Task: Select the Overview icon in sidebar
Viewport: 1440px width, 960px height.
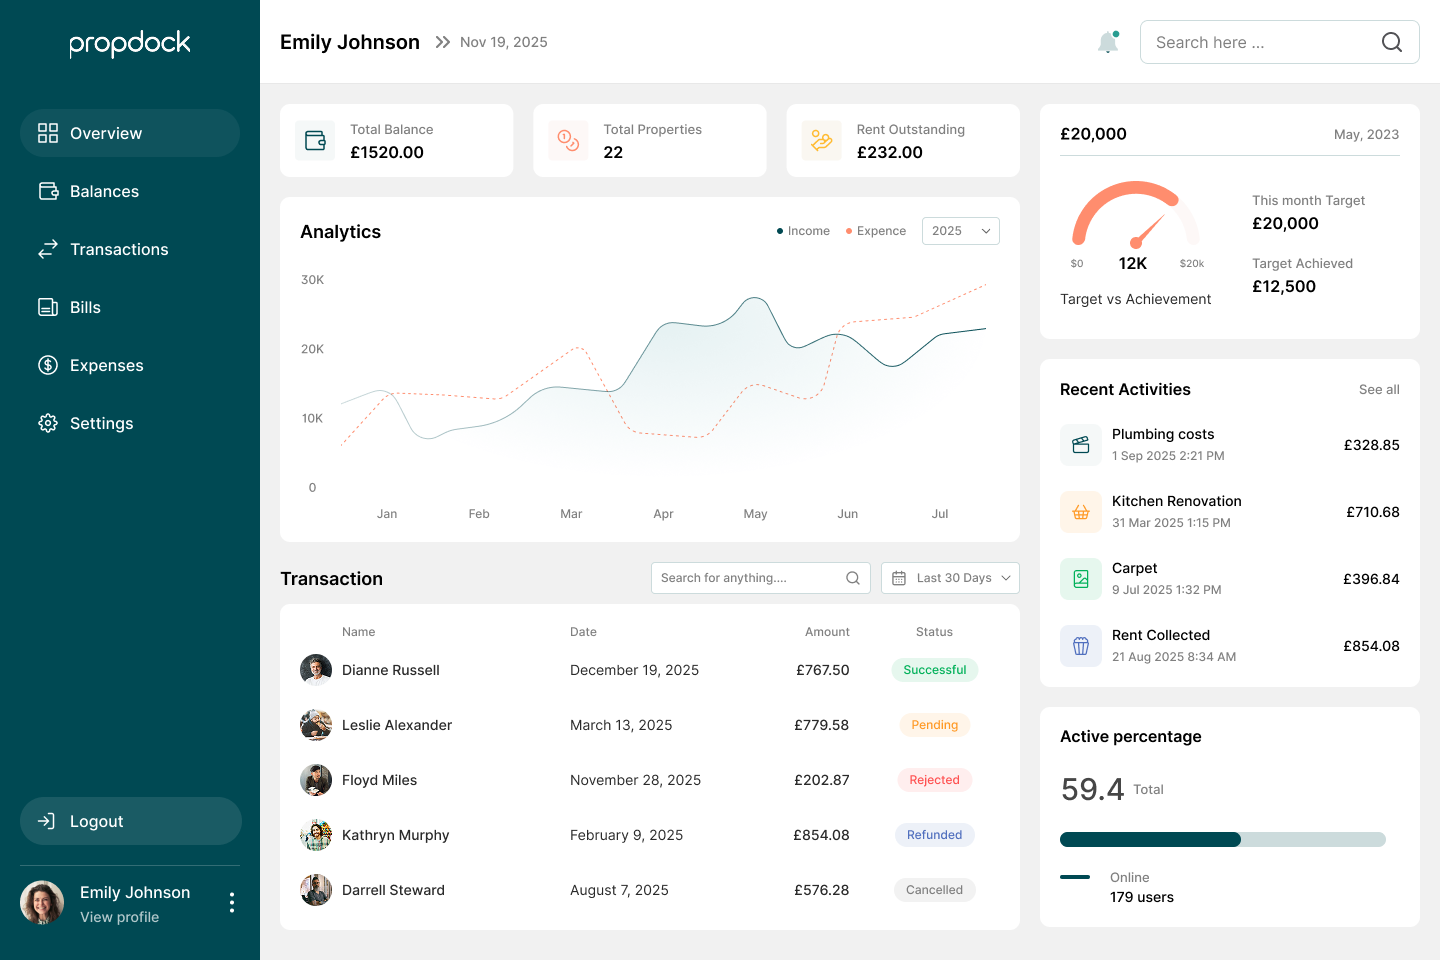Action: coord(48,132)
